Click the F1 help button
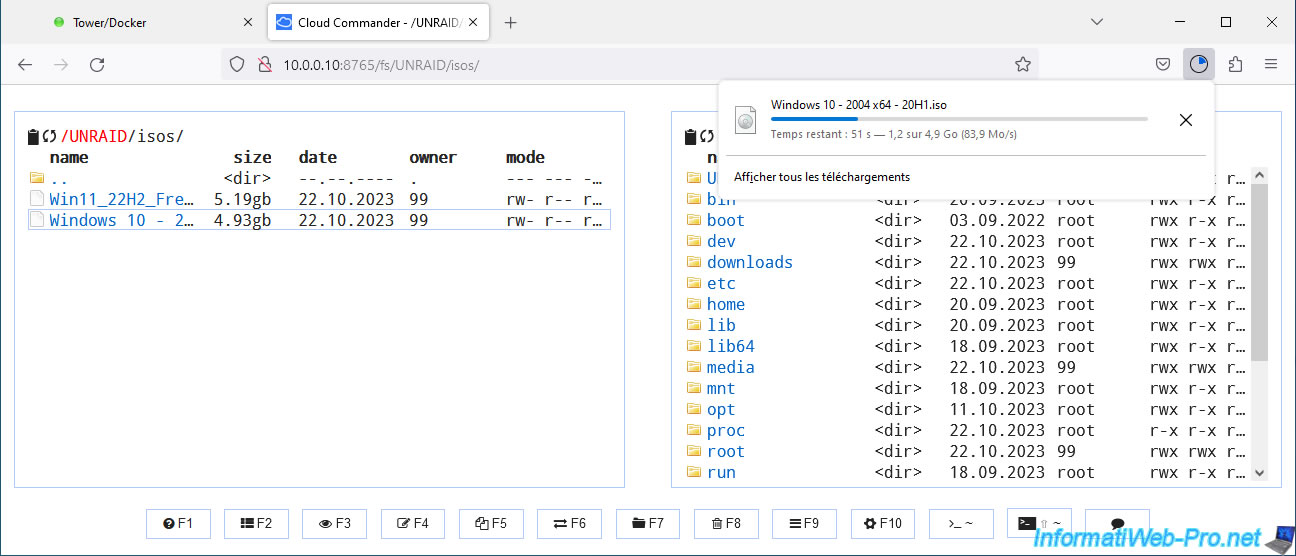 tap(178, 523)
